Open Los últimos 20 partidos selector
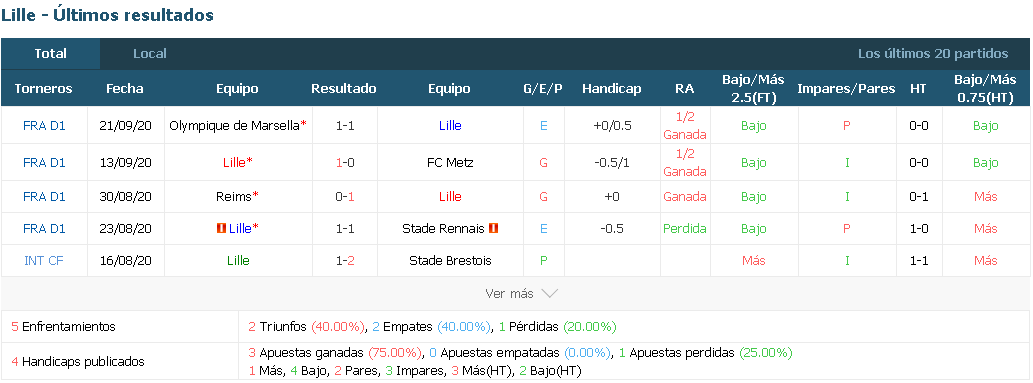 click(x=933, y=53)
